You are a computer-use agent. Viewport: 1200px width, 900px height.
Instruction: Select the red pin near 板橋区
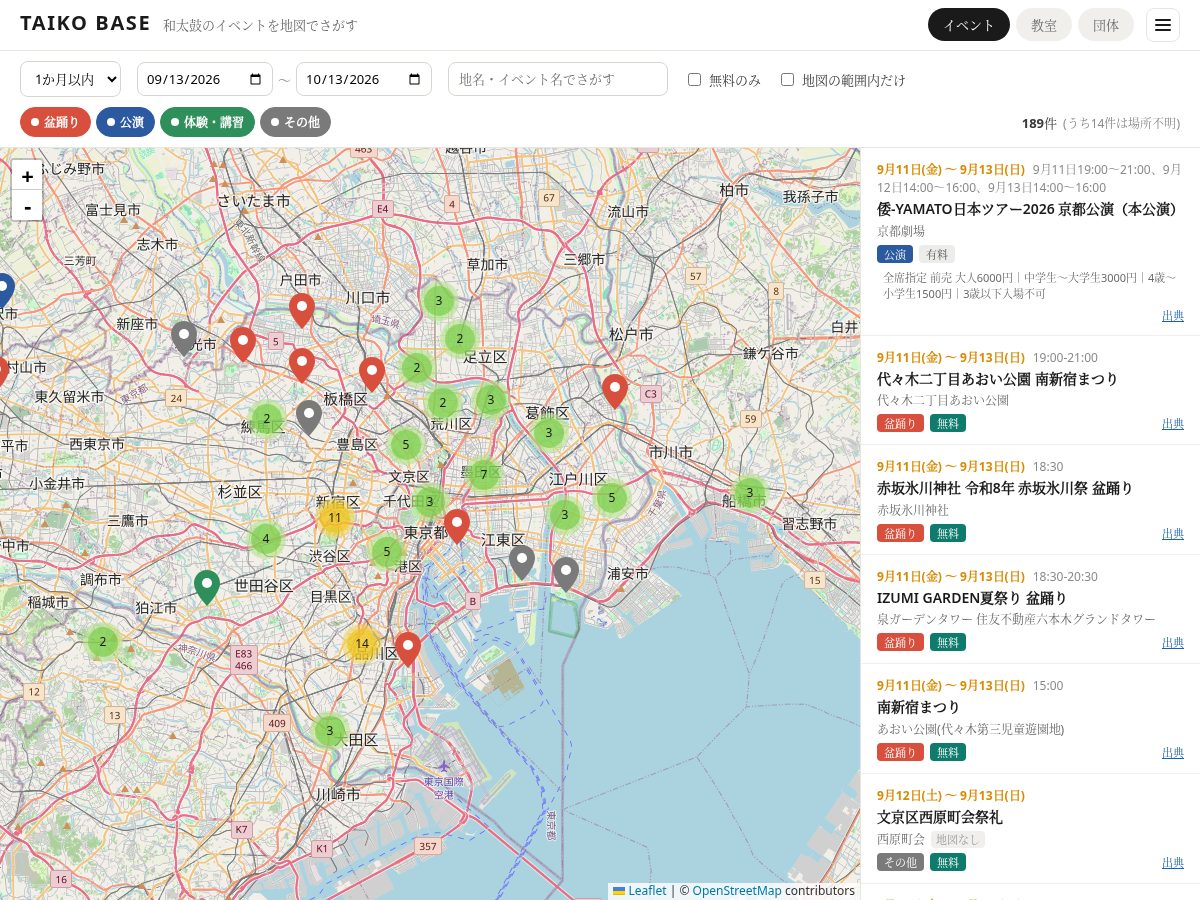point(372,374)
